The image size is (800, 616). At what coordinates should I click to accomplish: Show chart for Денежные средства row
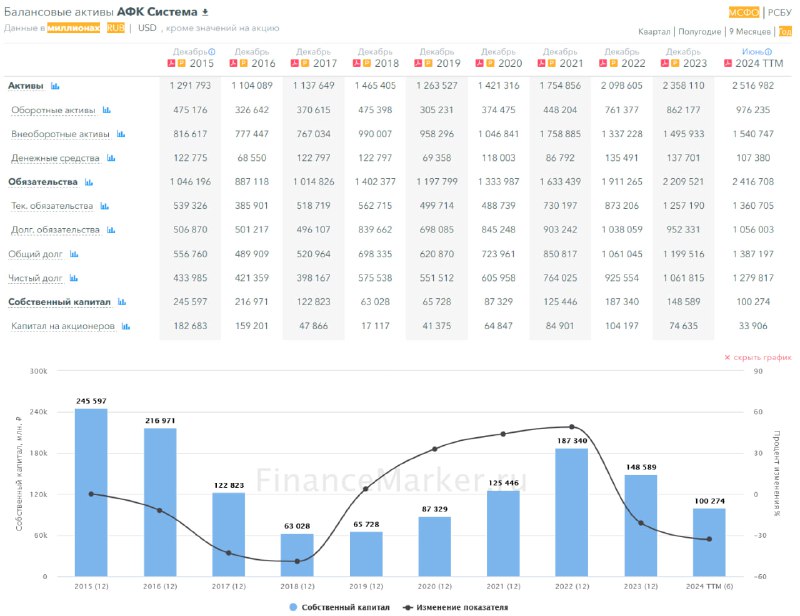pyautogui.click(x=111, y=158)
